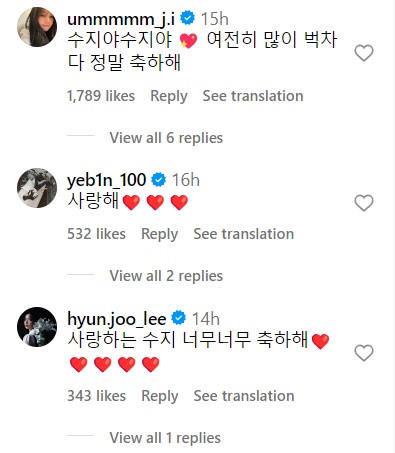Expand View all 2 replies
The image size is (395, 453).
(x=166, y=276)
